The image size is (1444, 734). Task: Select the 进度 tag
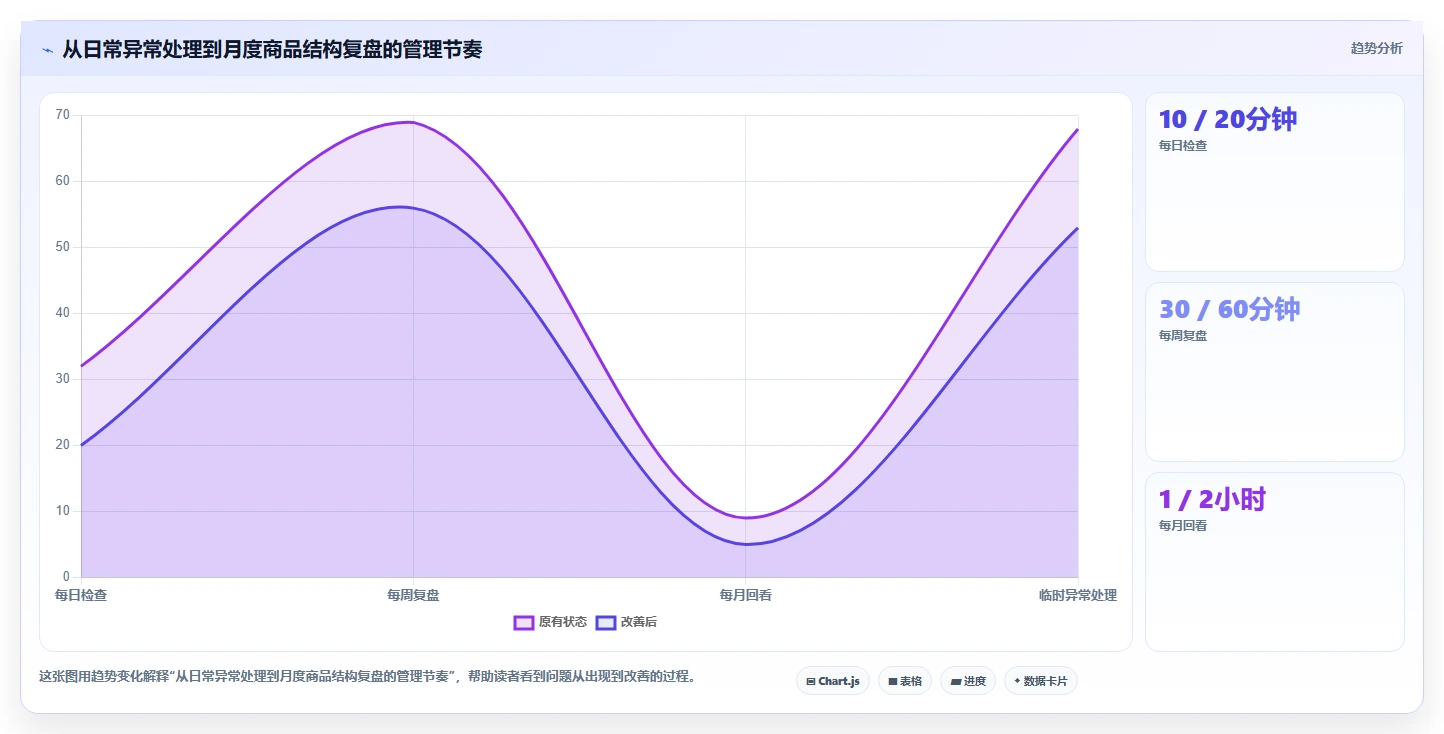coord(968,681)
